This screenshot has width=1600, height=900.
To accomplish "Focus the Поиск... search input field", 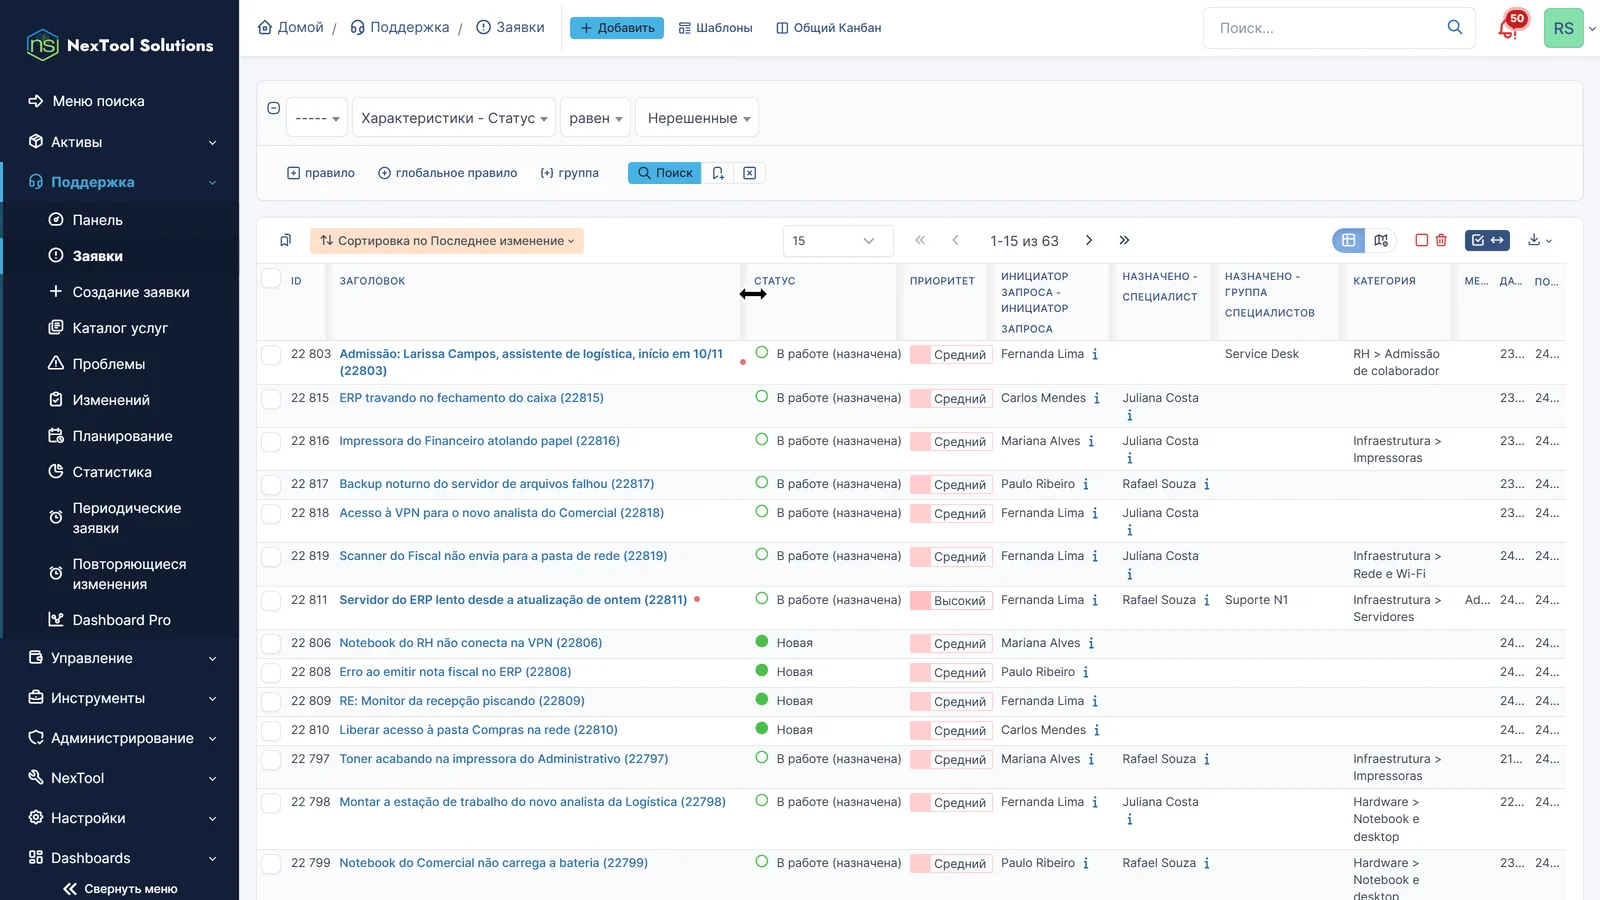I will click(1327, 28).
